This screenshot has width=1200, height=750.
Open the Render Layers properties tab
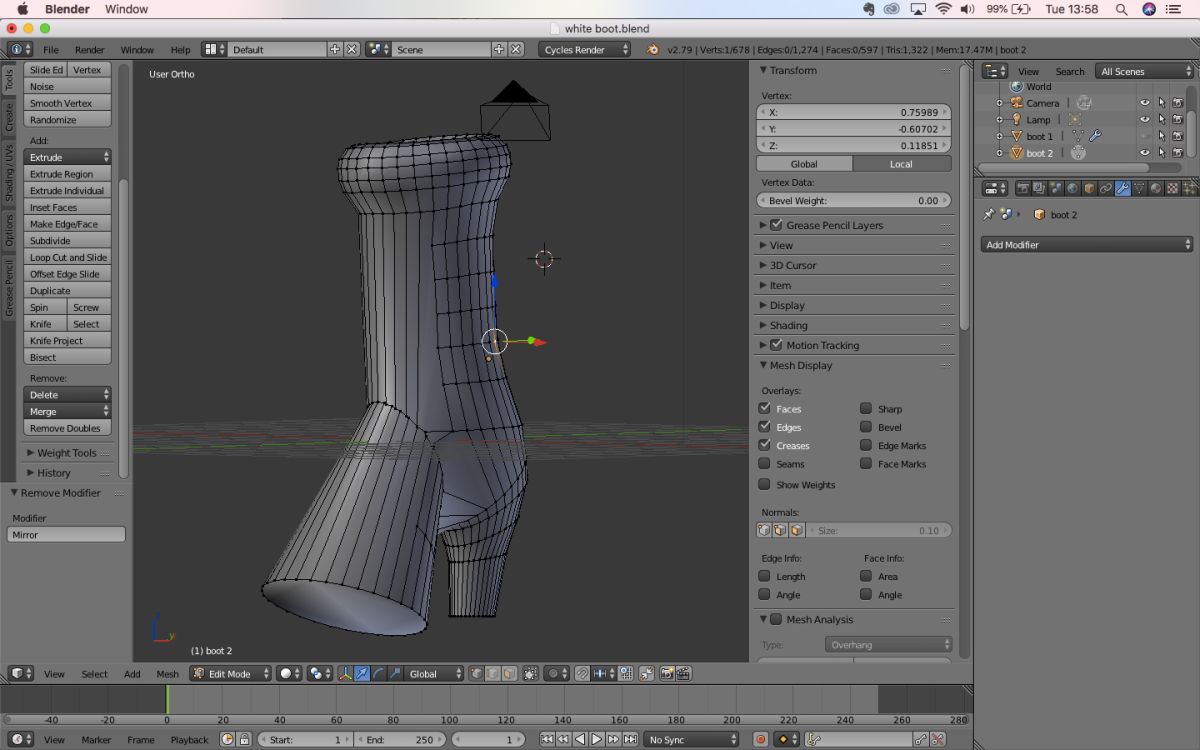click(1039, 188)
